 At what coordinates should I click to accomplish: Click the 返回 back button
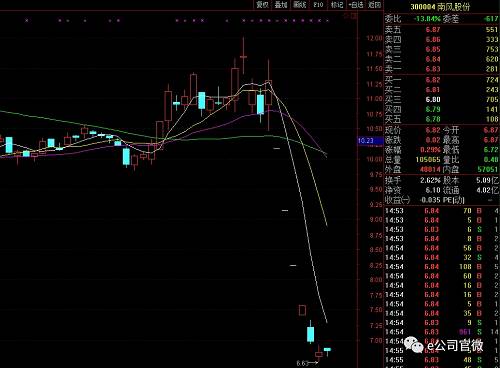tap(374, 5)
